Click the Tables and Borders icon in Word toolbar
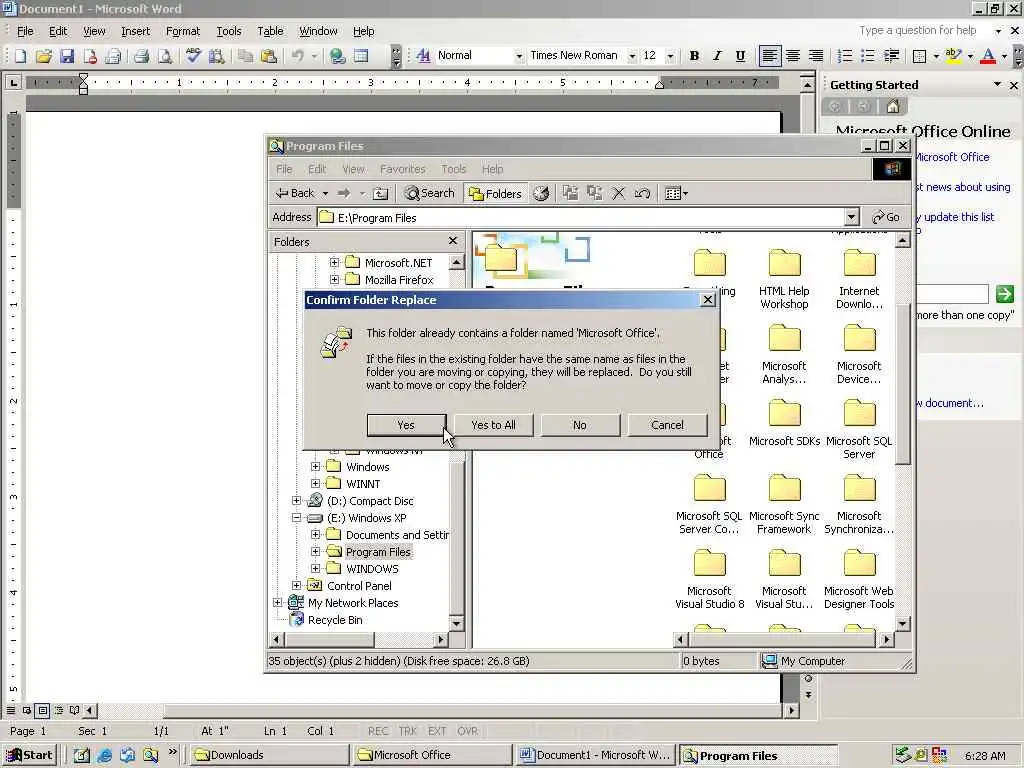The width and height of the screenshot is (1024, 768). coord(361,56)
